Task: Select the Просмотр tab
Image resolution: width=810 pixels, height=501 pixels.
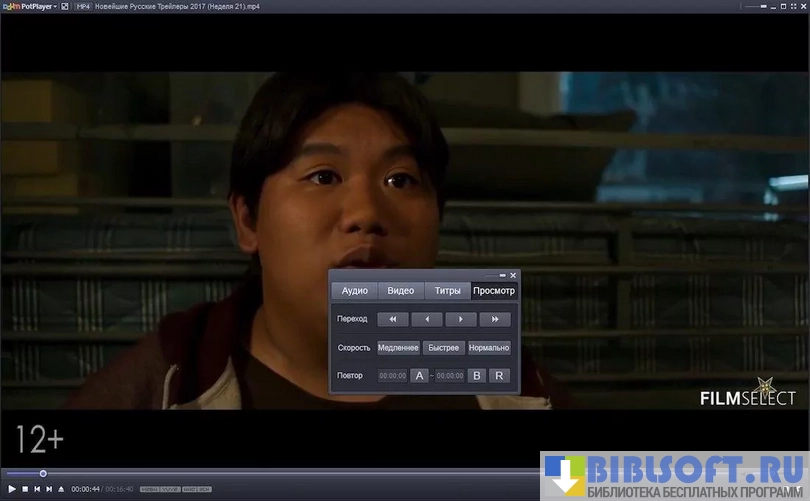Action: click(x=494, y=291)
